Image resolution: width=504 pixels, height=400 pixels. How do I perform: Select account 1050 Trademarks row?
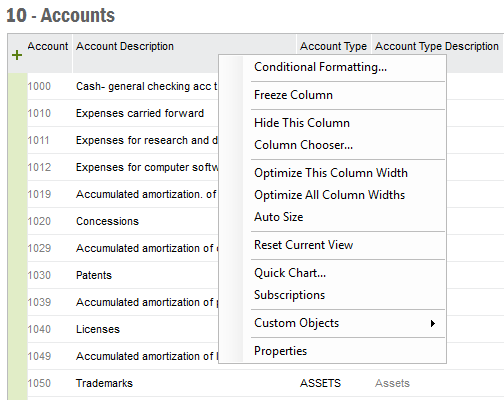point(265,383)
